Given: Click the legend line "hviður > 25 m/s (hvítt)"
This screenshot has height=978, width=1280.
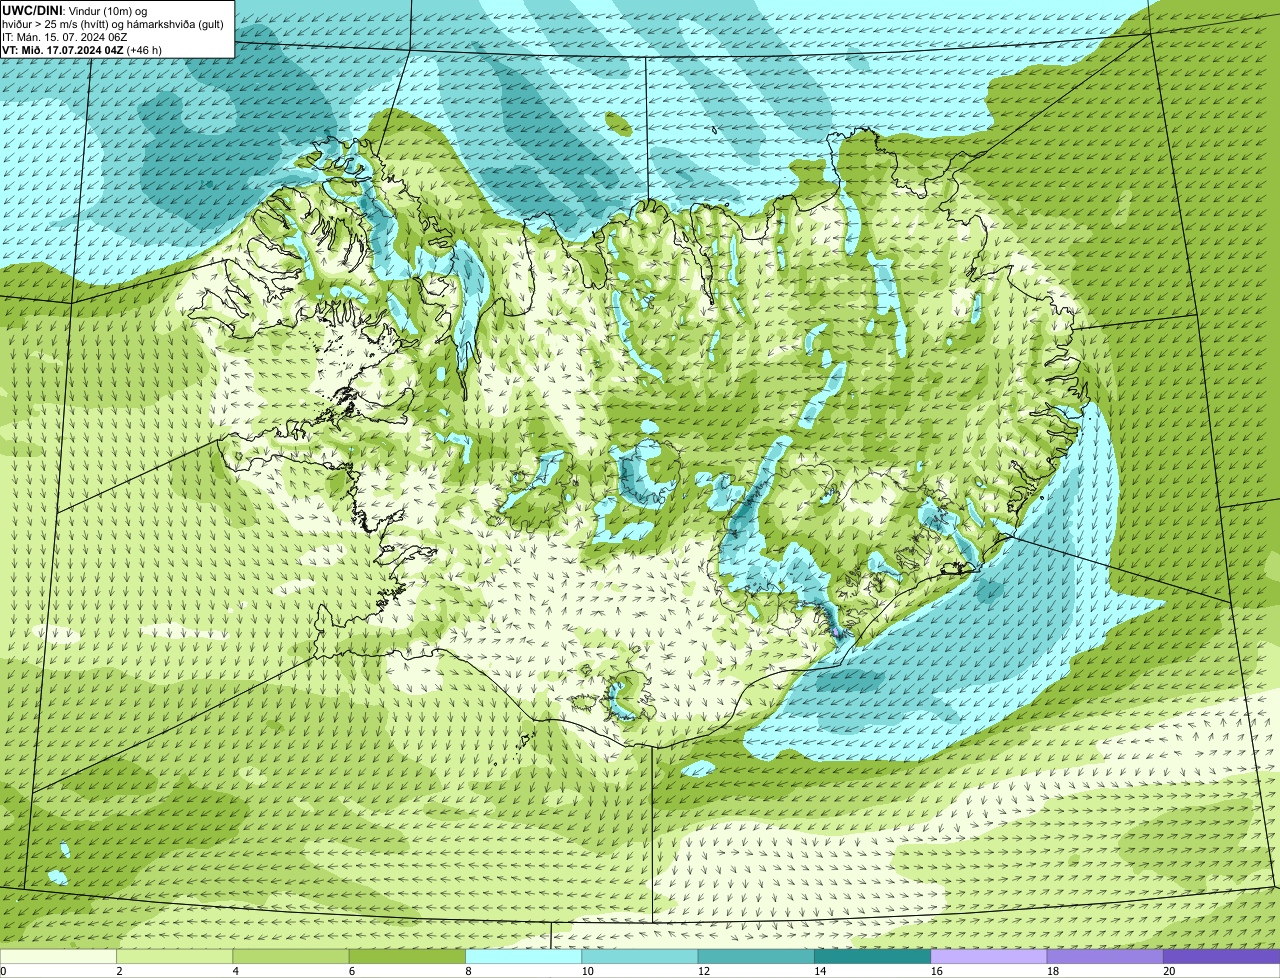Looking at the screenshot, I should (56, 23).
